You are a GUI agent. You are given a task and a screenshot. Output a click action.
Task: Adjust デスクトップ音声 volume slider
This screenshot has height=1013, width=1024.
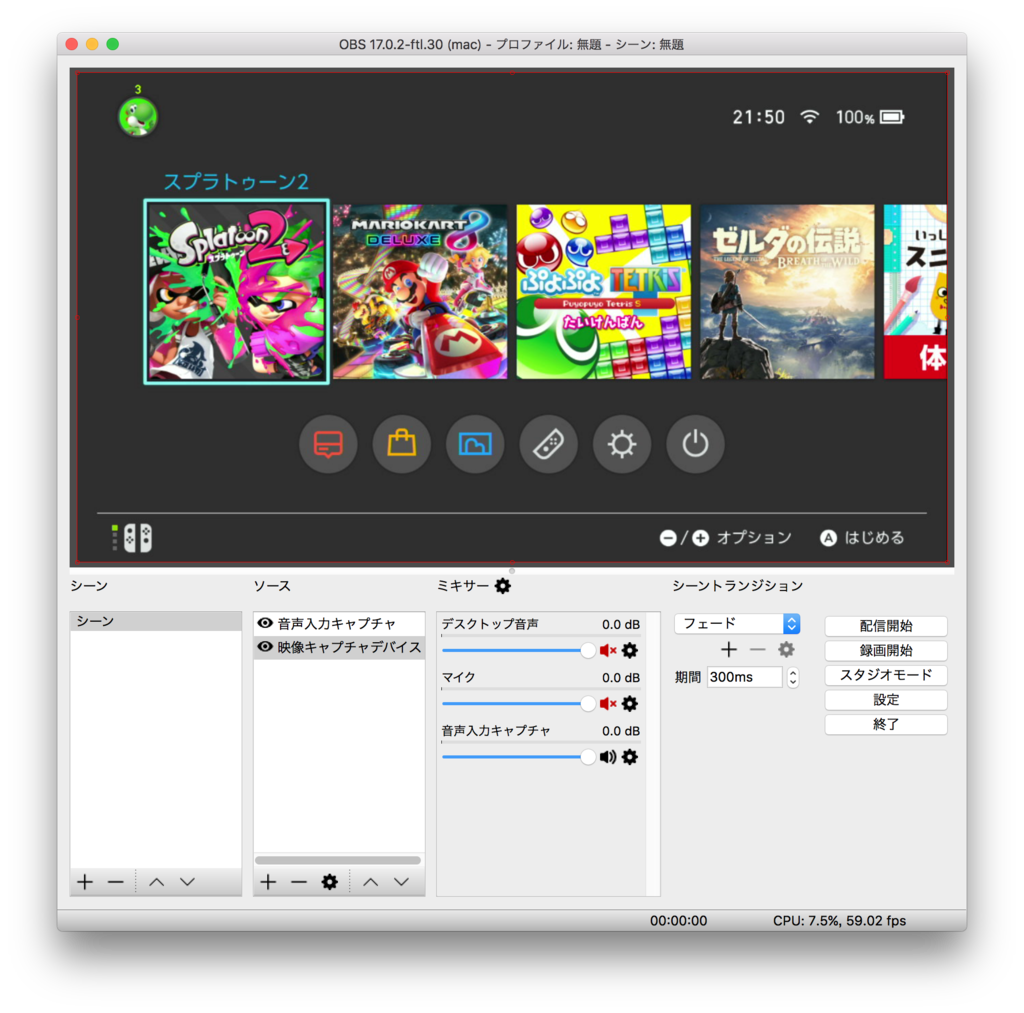(x=519, y=651)
